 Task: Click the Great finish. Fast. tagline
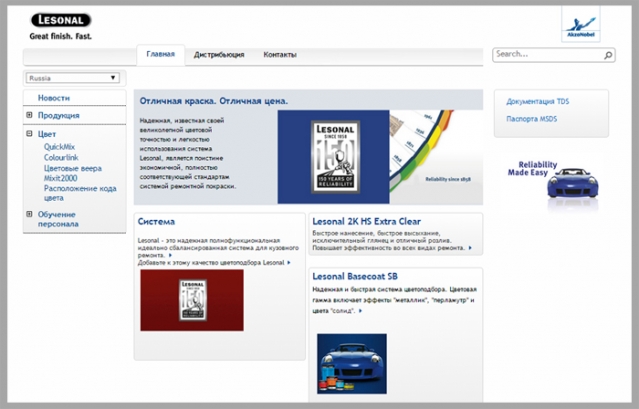tap(61, 36)
